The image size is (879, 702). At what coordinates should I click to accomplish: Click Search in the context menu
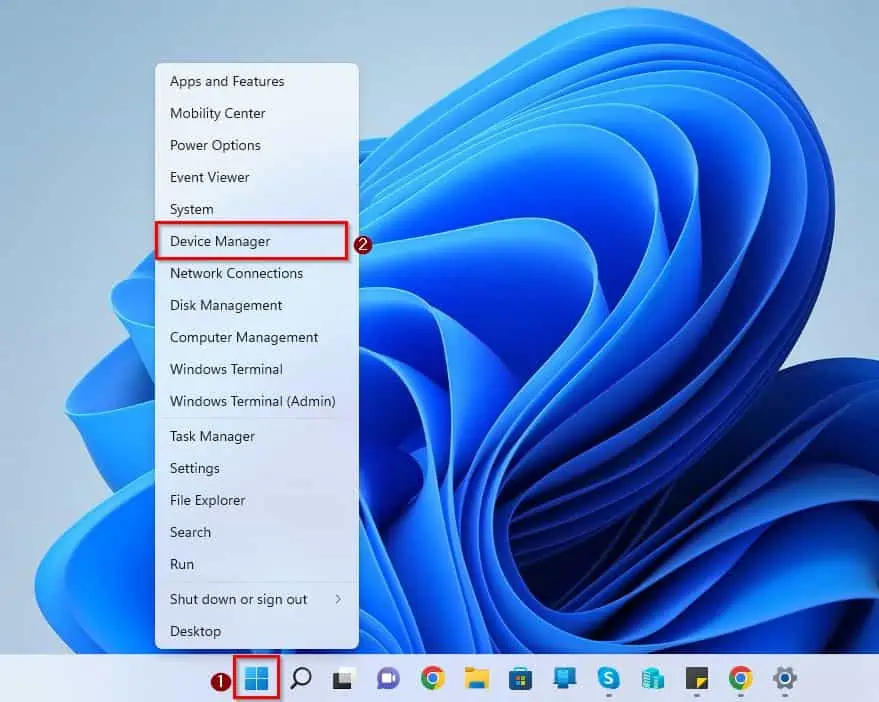click(x=257, y=532)
